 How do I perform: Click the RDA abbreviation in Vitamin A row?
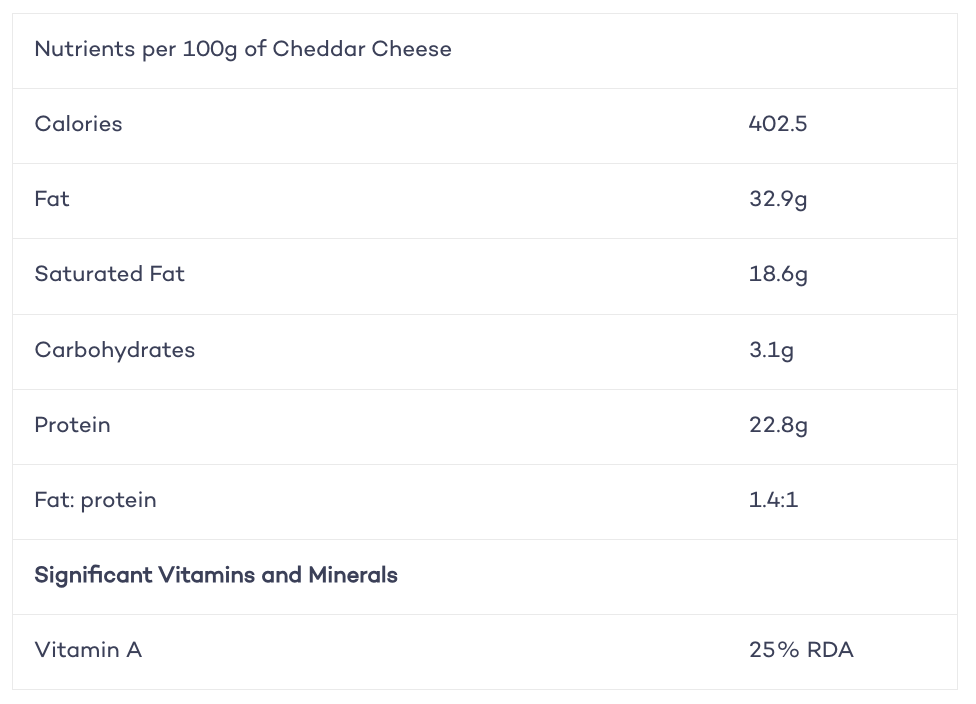point(830,650)
